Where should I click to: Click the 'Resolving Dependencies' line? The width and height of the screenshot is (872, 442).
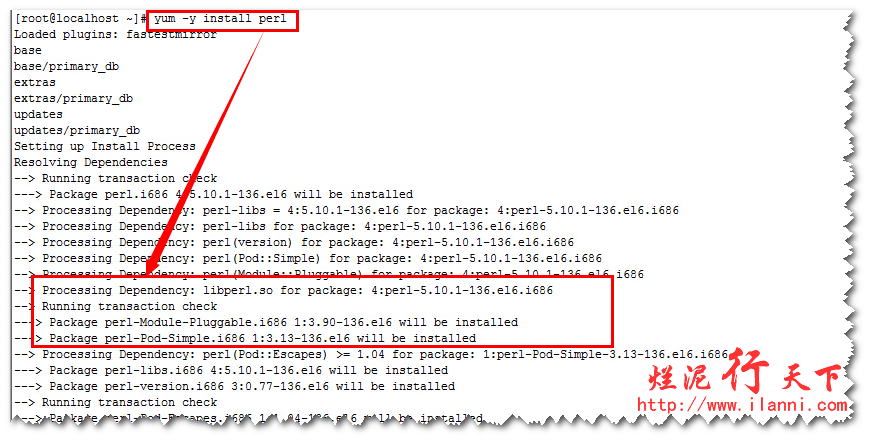[x=91, y=162]
